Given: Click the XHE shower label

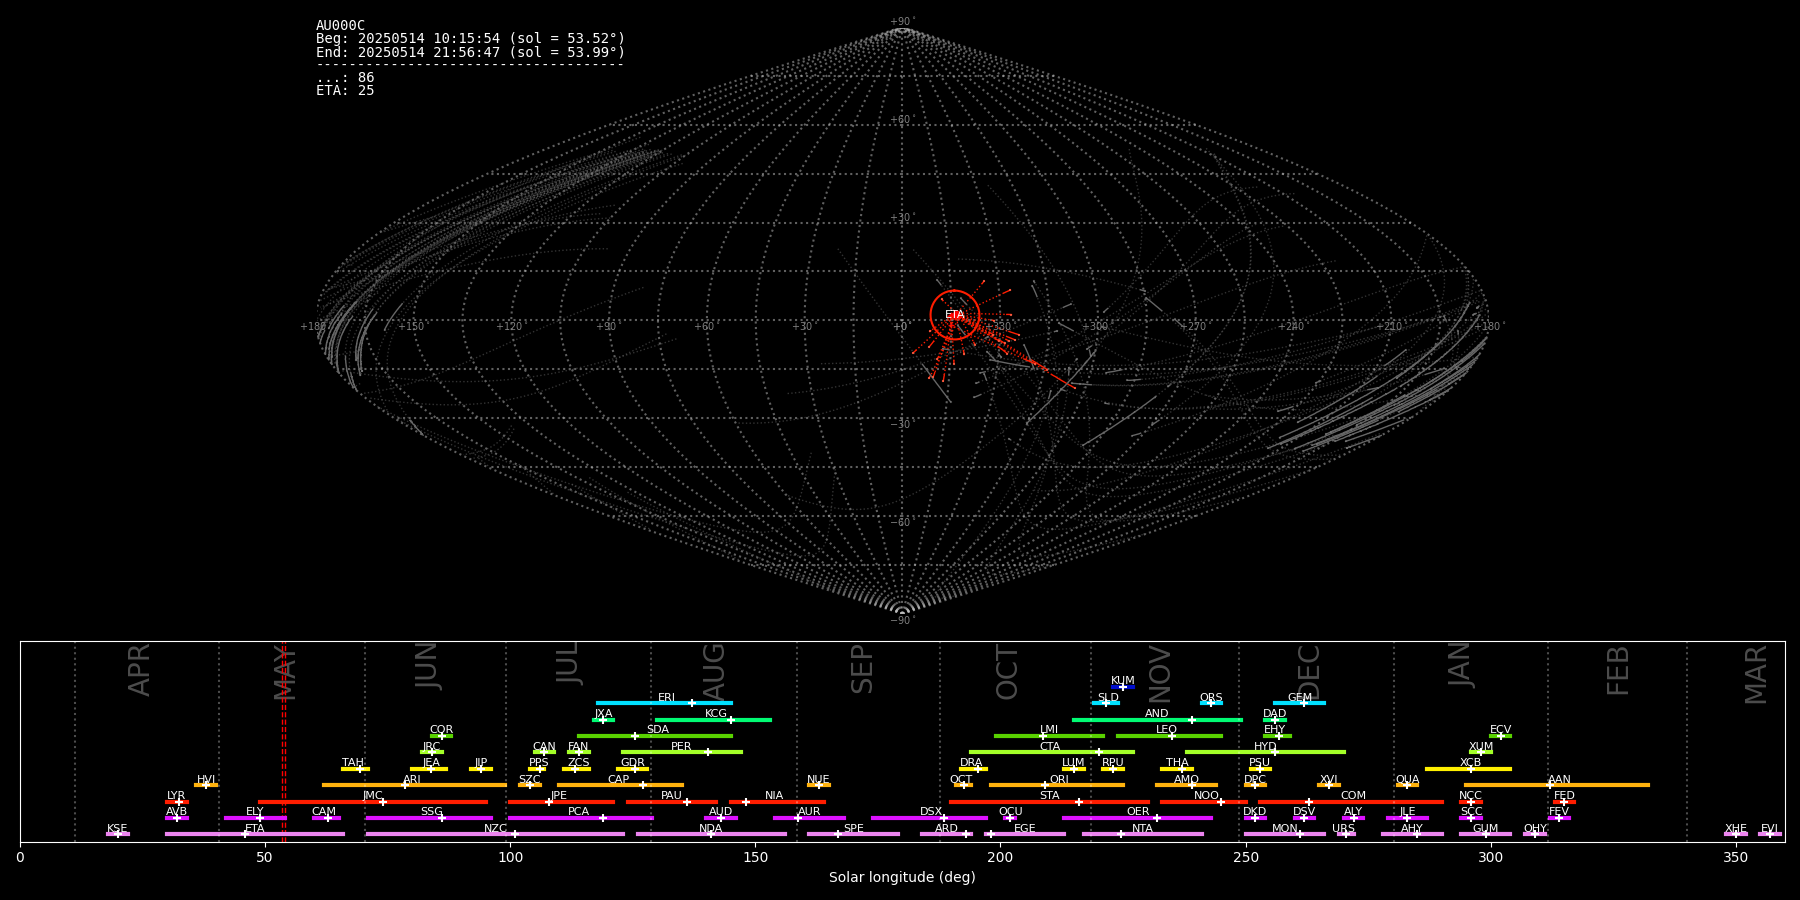Looking at the screenshot, I should point(1736,829).
